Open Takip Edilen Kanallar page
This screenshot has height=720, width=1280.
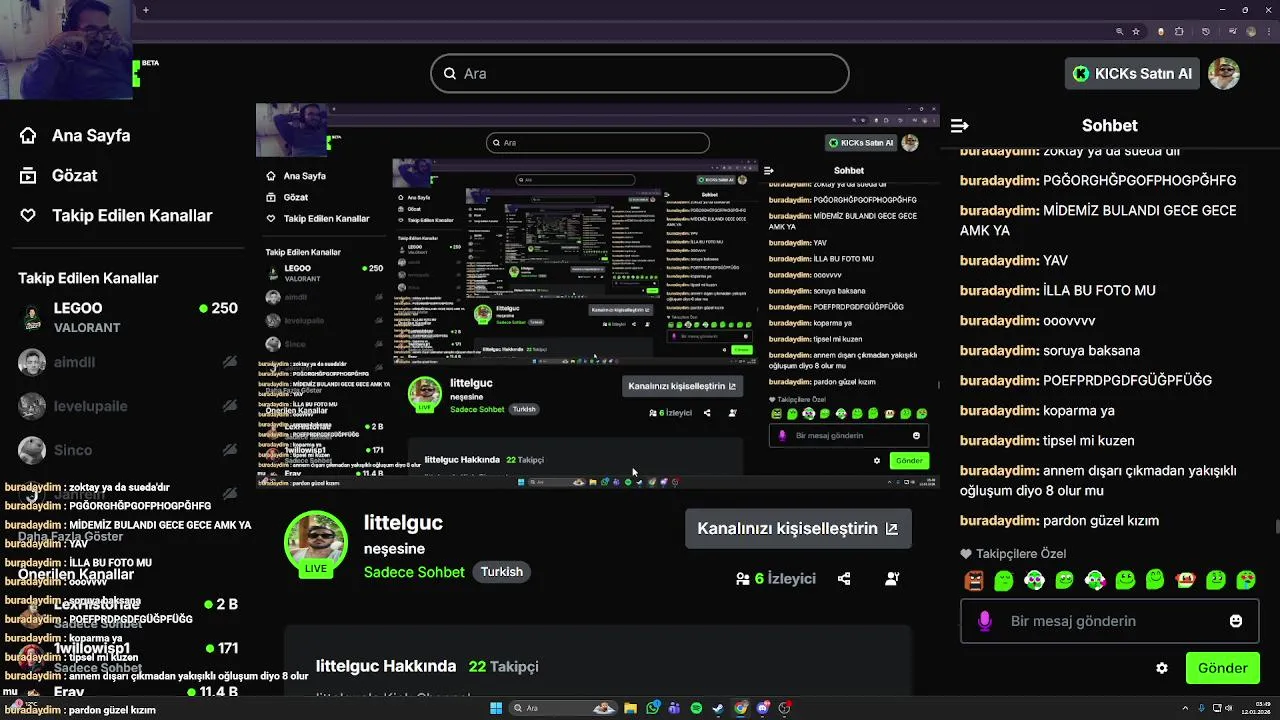[132, 215]
